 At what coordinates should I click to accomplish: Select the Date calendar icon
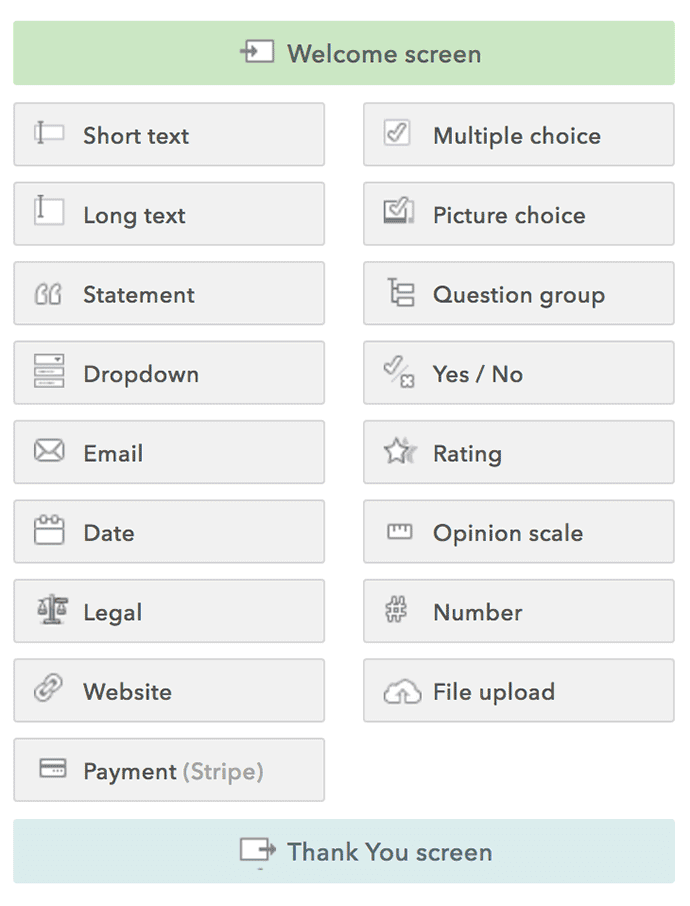49,530
